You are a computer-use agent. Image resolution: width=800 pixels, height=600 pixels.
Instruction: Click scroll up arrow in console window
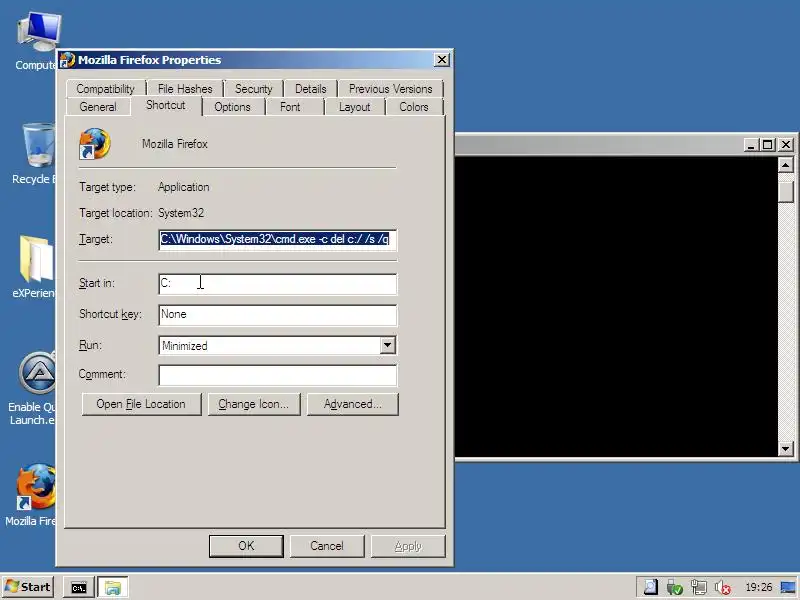[x=786, y=165]
